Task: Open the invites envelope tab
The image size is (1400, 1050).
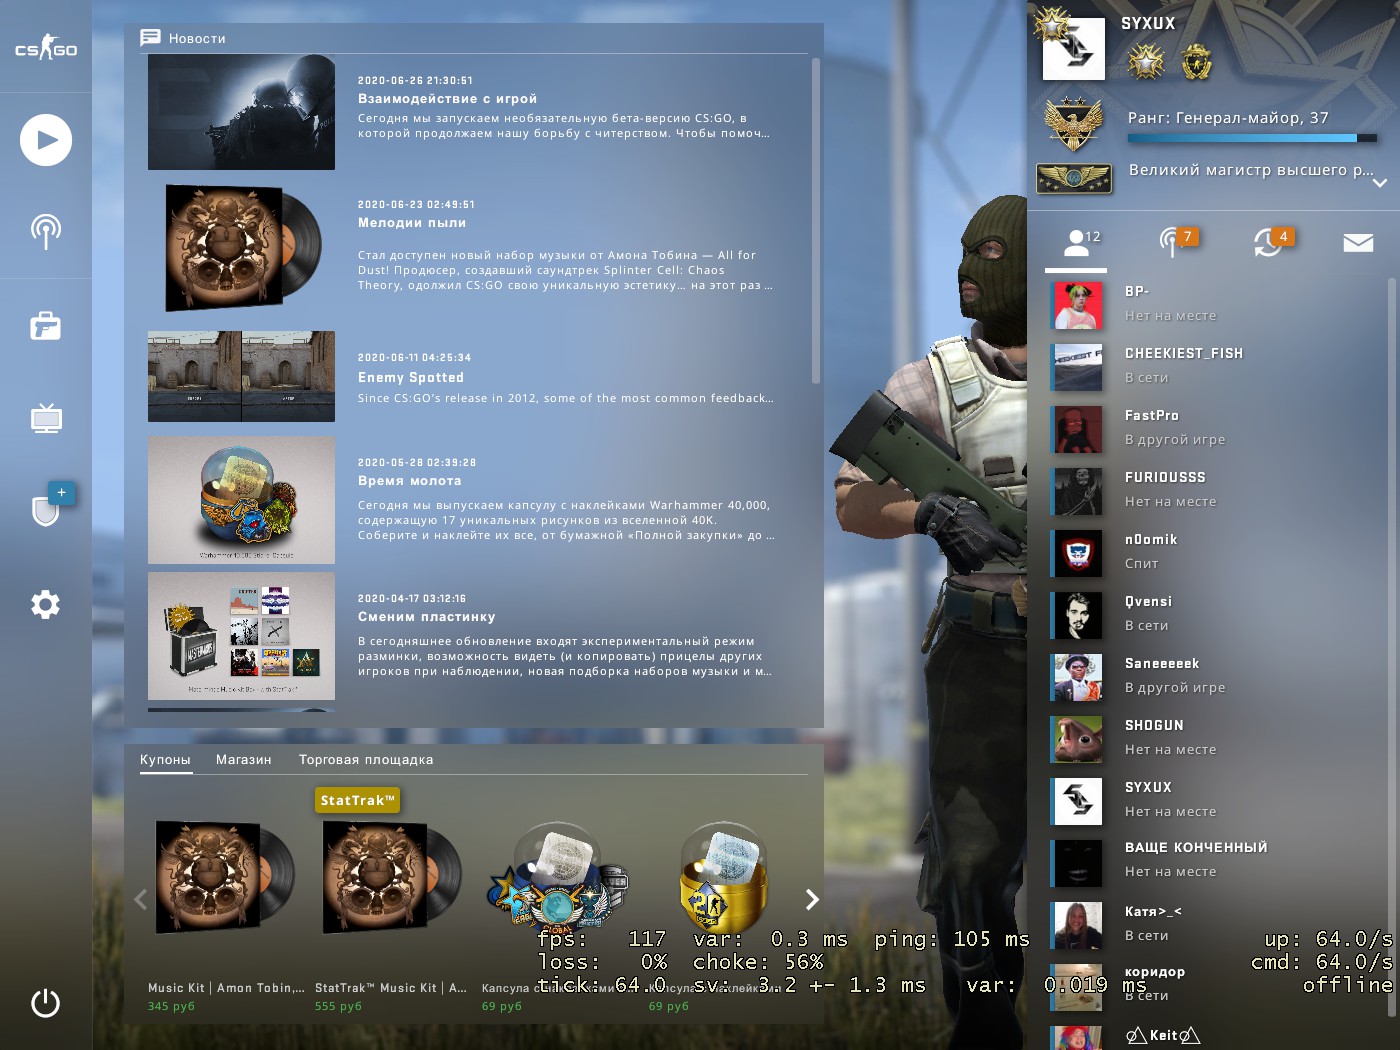Action: click(x=1358, y=243)
